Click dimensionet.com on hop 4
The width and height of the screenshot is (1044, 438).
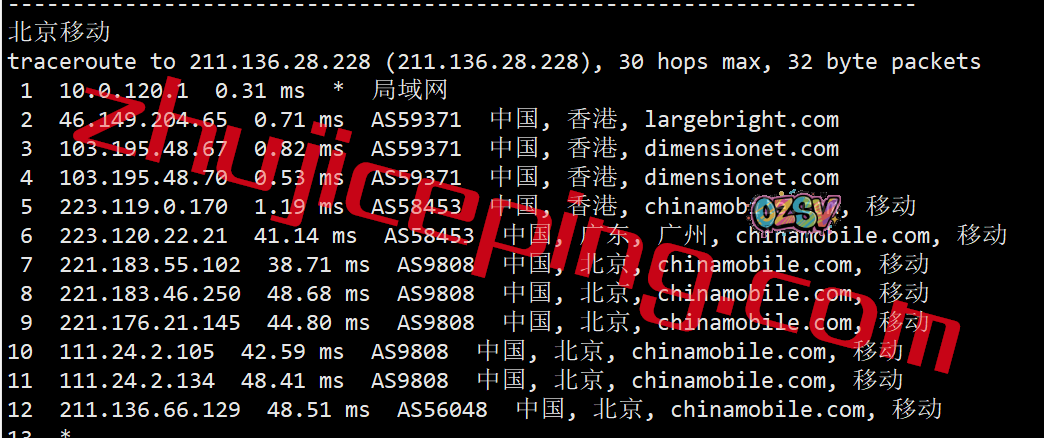point(741,178)
